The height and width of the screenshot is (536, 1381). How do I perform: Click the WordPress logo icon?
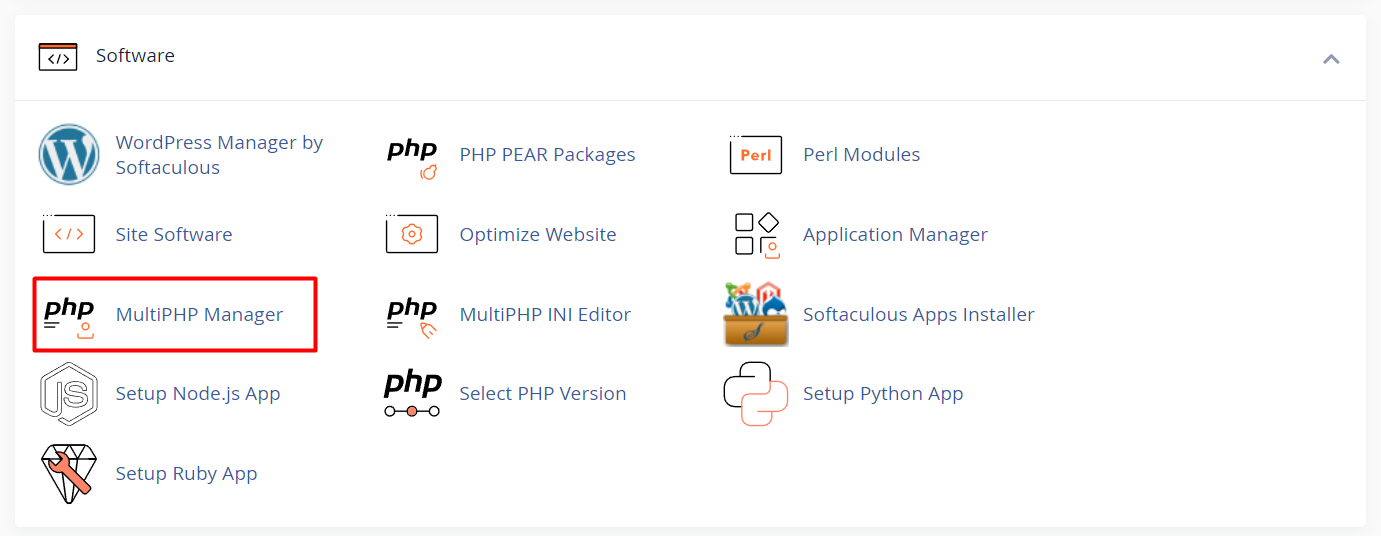(x=69, y=155)
